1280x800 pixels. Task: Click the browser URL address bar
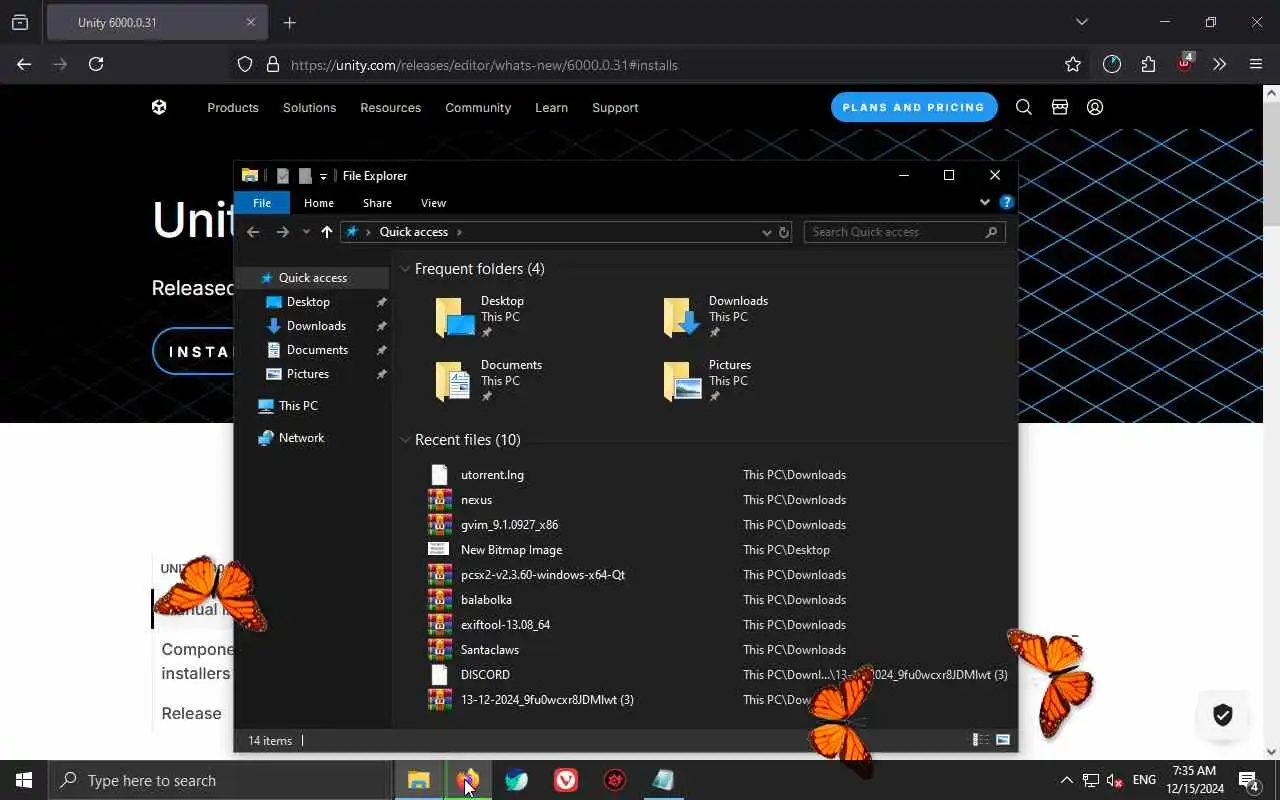pyautogui.click(x=660, y=65)
